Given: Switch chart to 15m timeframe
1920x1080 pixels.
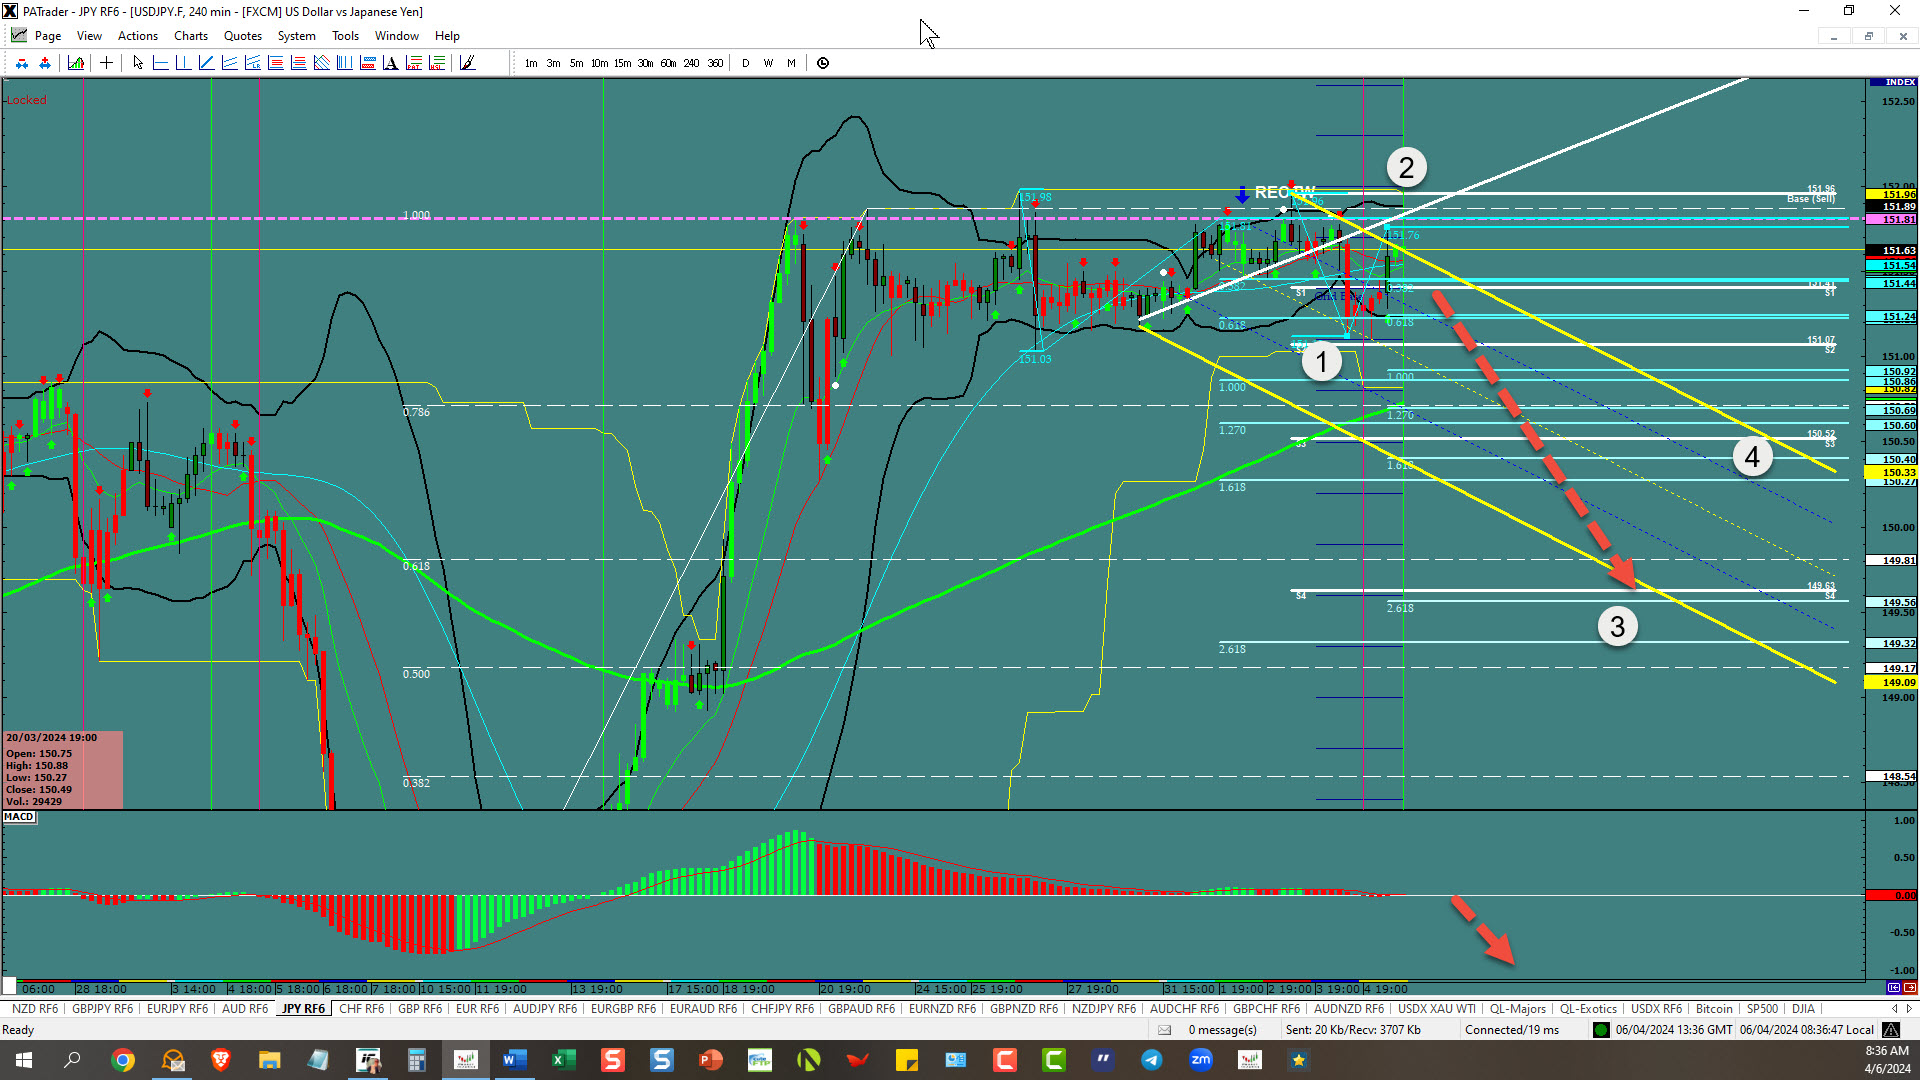Looking at the screenshot, I should 622,63.
